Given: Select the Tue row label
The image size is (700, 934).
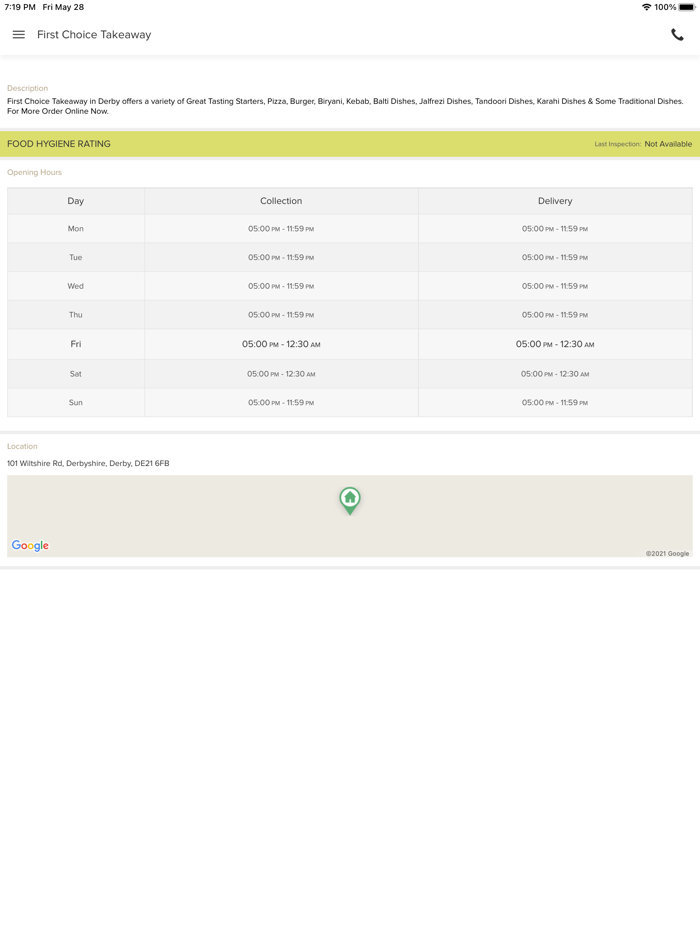Looking at the screenshot, I should [76, 257].
